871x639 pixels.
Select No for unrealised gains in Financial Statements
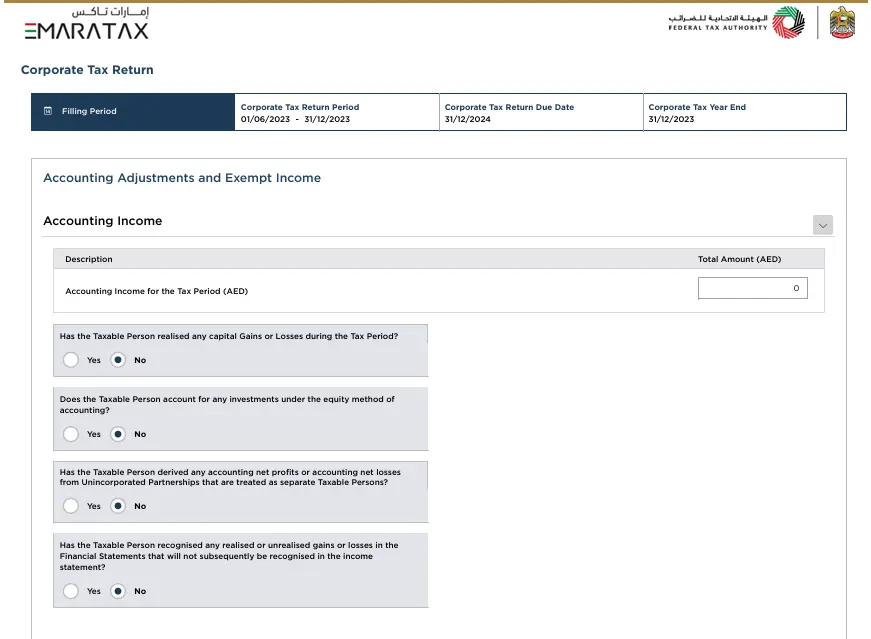[x=118, y=591]
